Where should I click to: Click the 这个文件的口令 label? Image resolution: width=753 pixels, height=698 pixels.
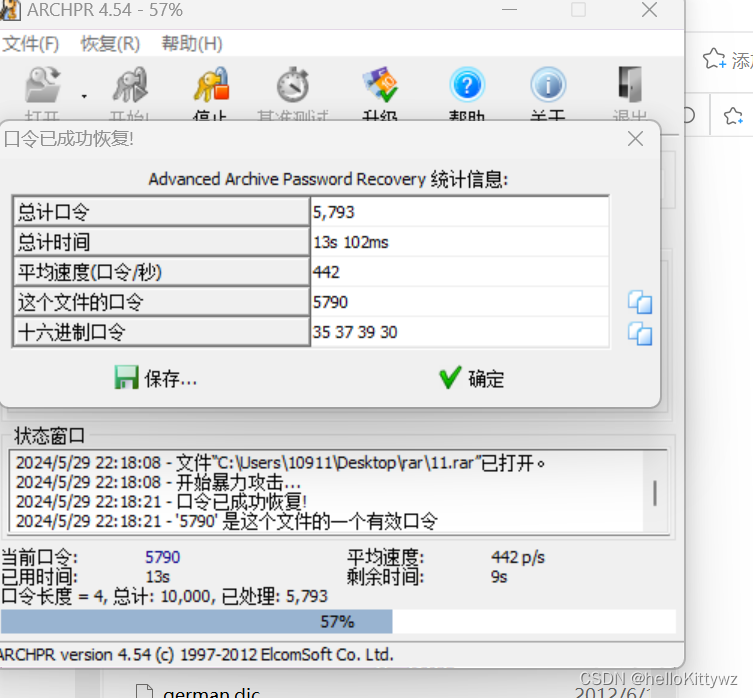coord(161,302)
